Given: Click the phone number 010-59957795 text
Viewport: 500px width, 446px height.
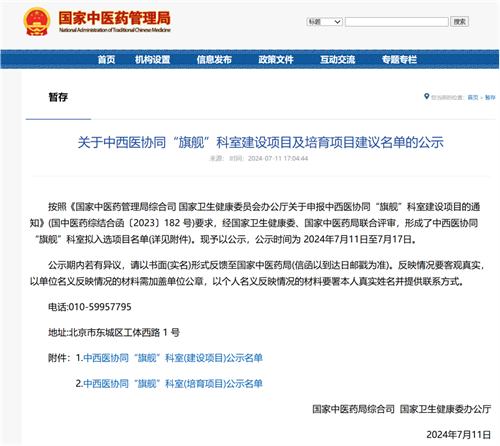Looking at the screenshot, I should click(100, 307).
